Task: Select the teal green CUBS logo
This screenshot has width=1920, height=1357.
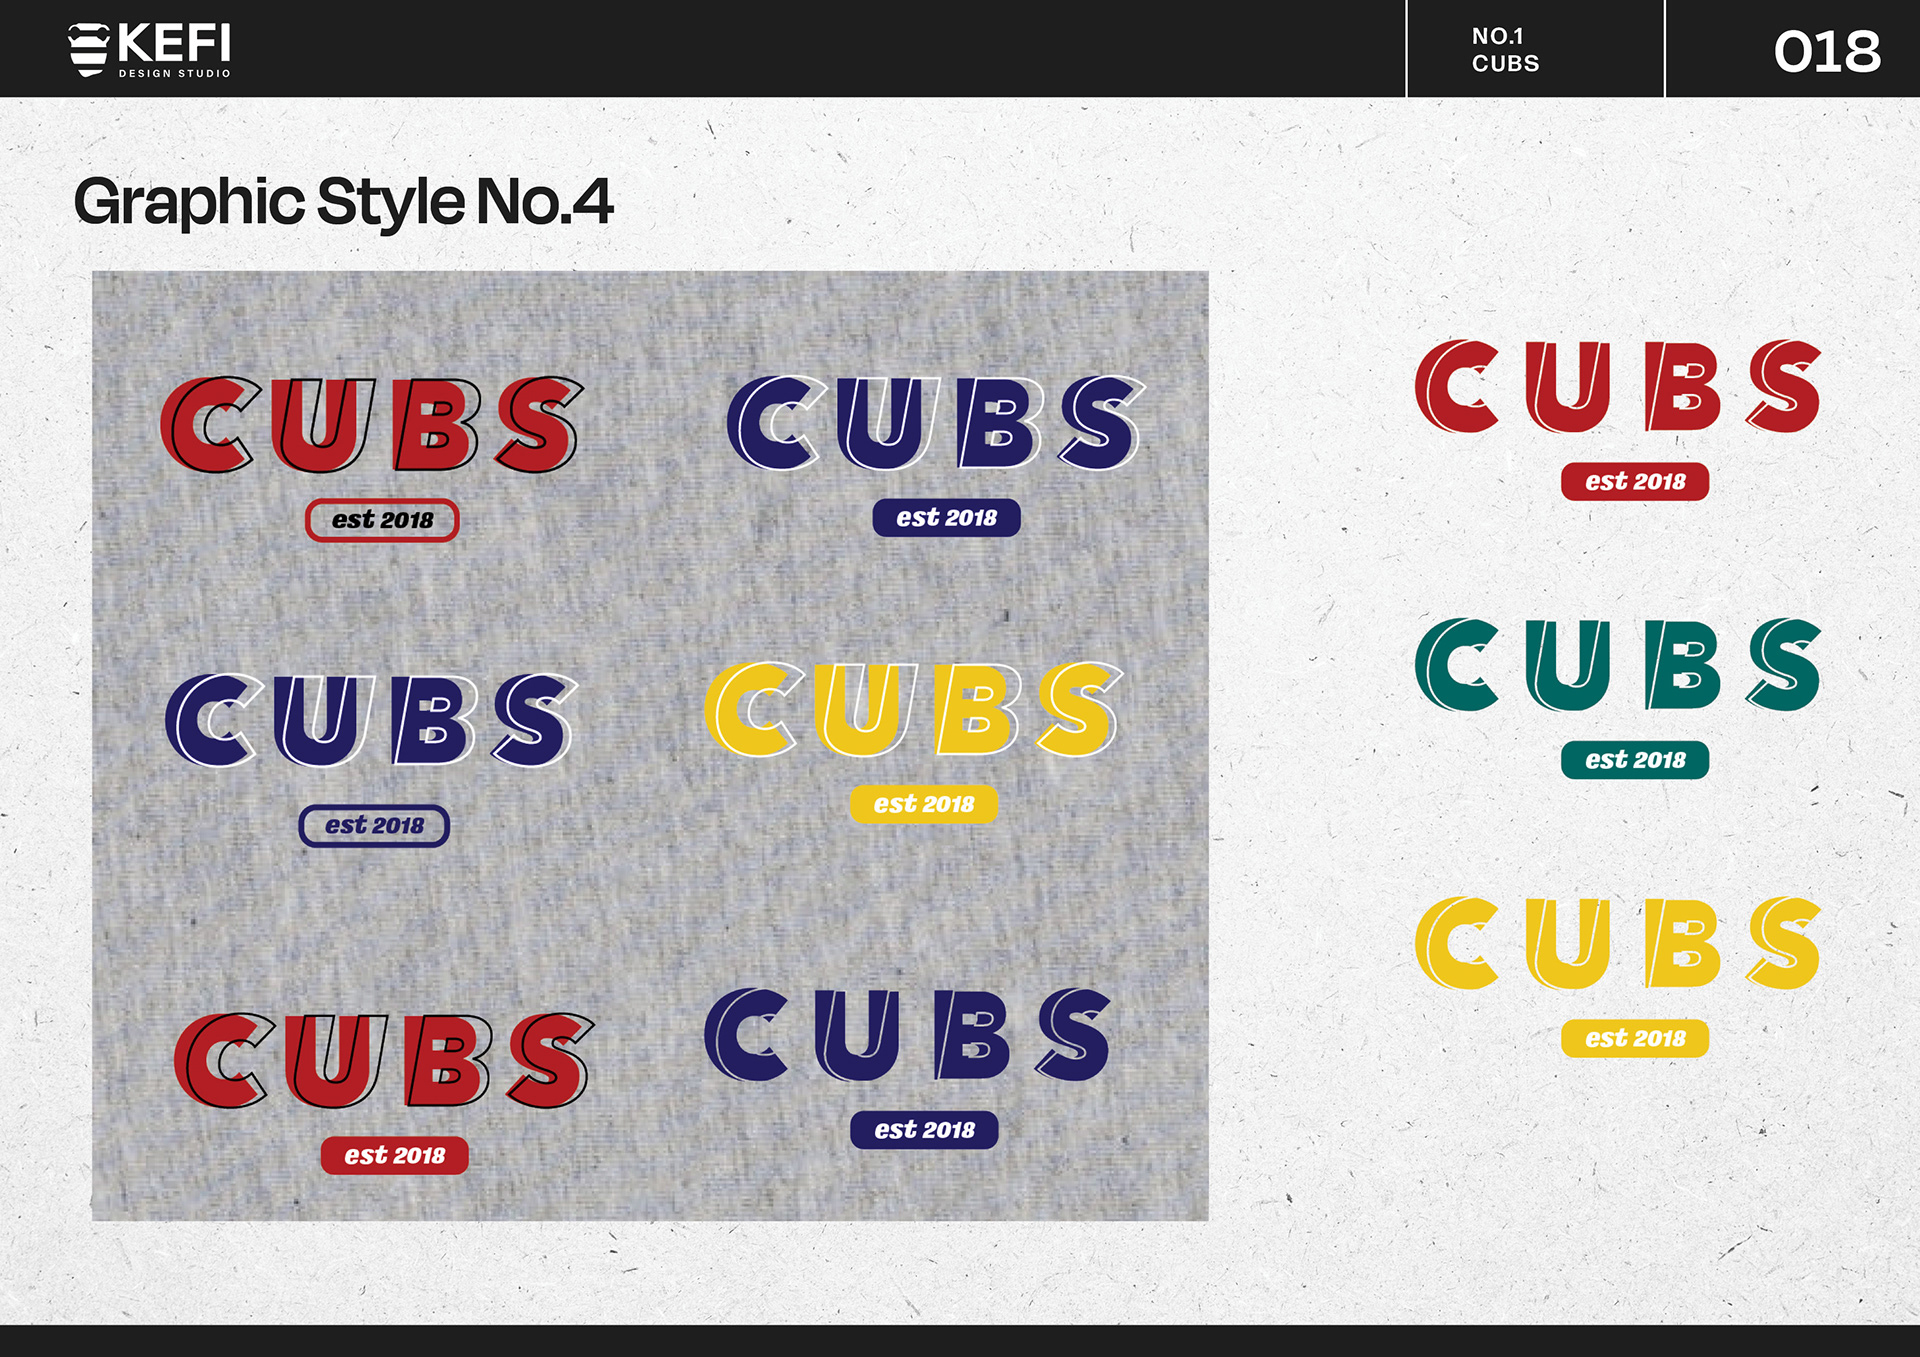Action: coord(1618,664)
